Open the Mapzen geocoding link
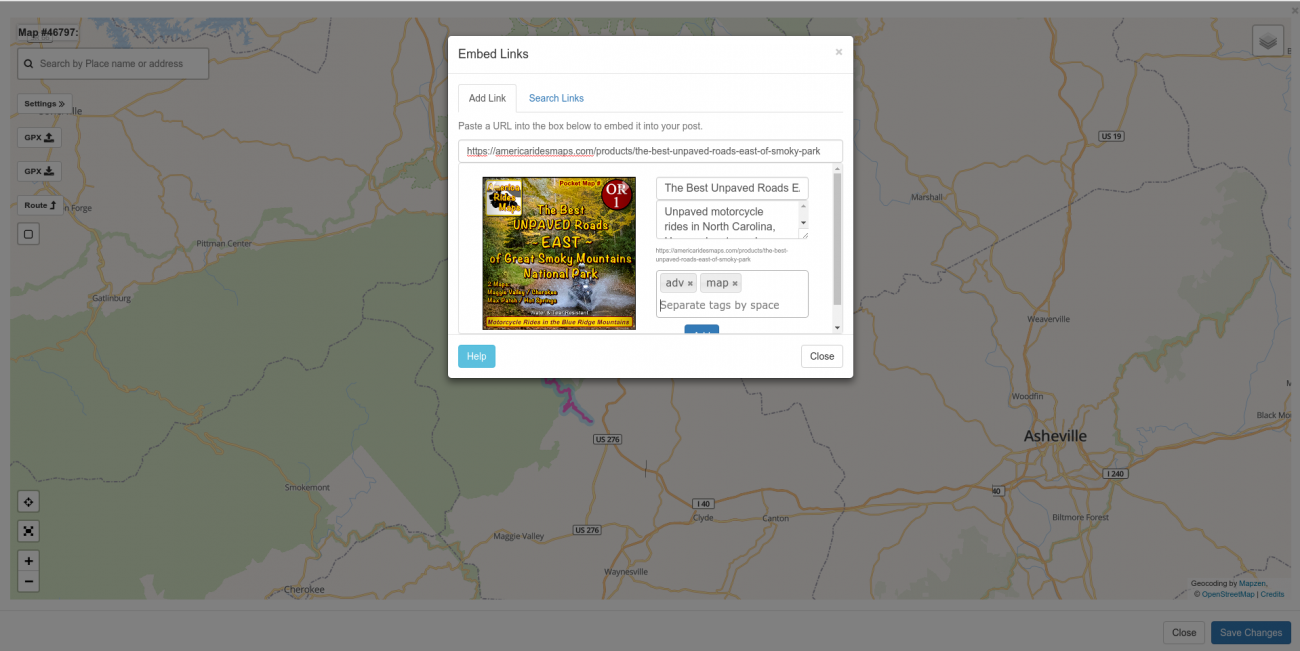 [x=1253, y=583]
